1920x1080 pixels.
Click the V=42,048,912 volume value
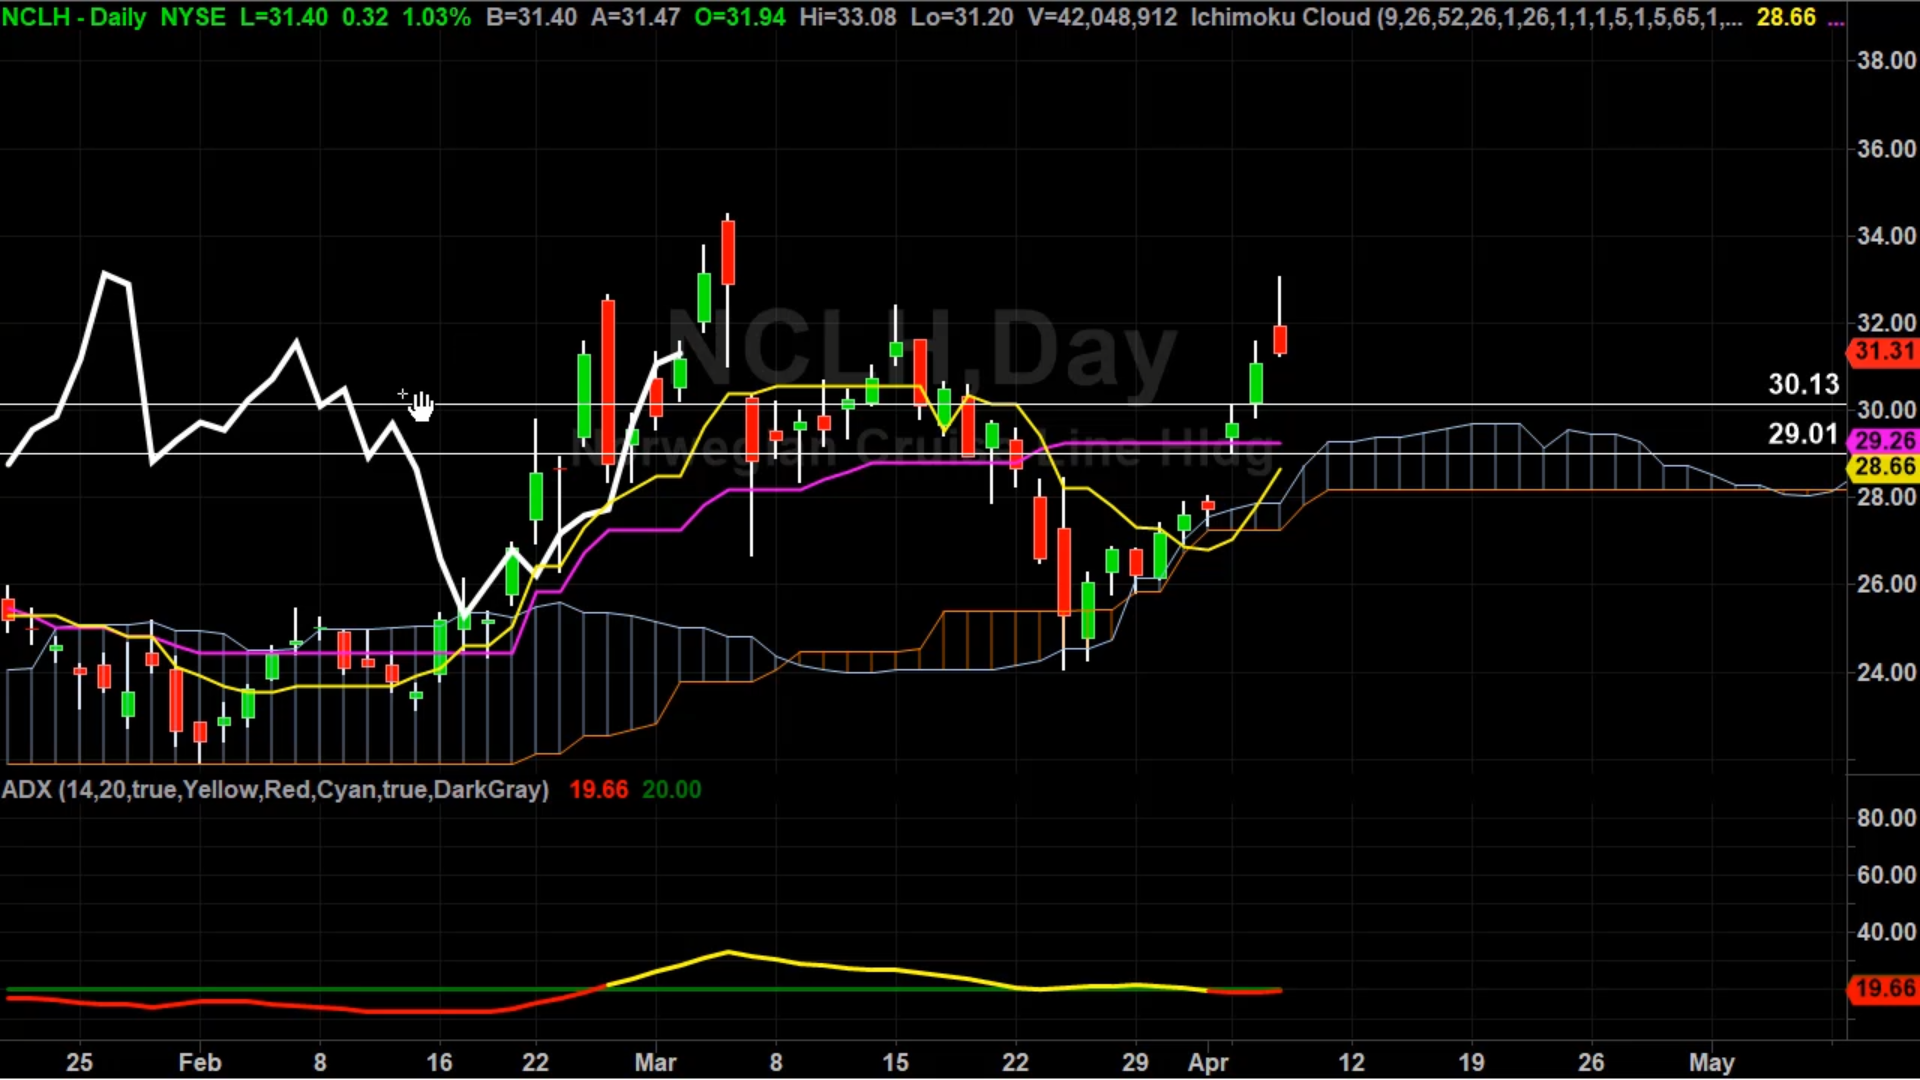[1101, 17]
